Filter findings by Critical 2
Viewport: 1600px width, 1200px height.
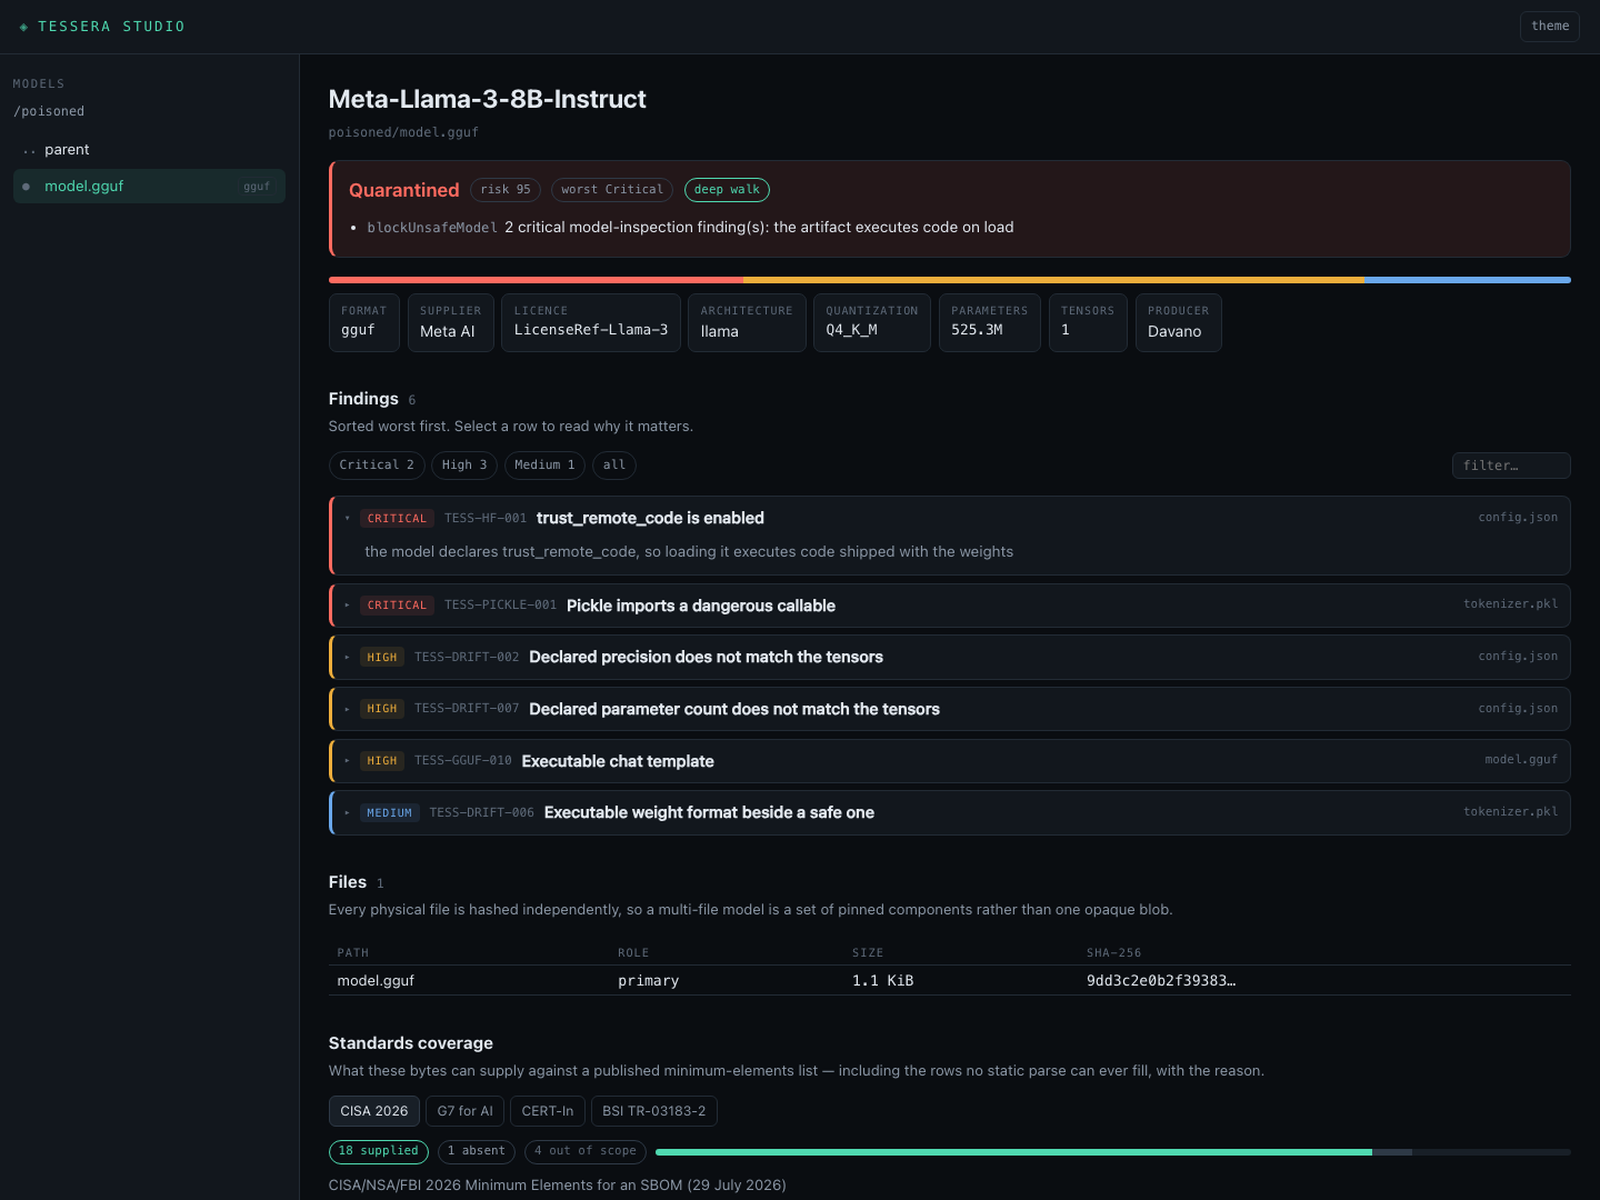click(x=376, y=465)
